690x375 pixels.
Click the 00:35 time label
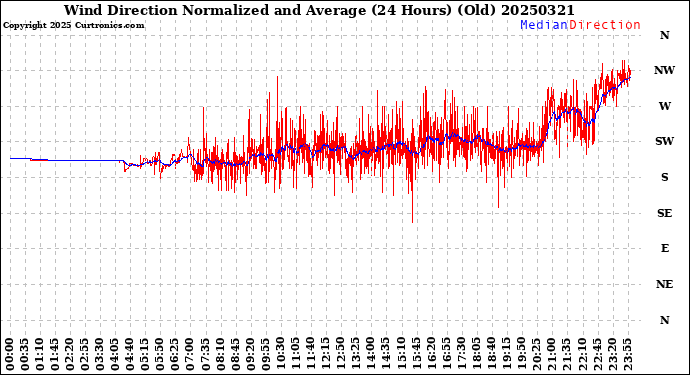tap(25, 354)
